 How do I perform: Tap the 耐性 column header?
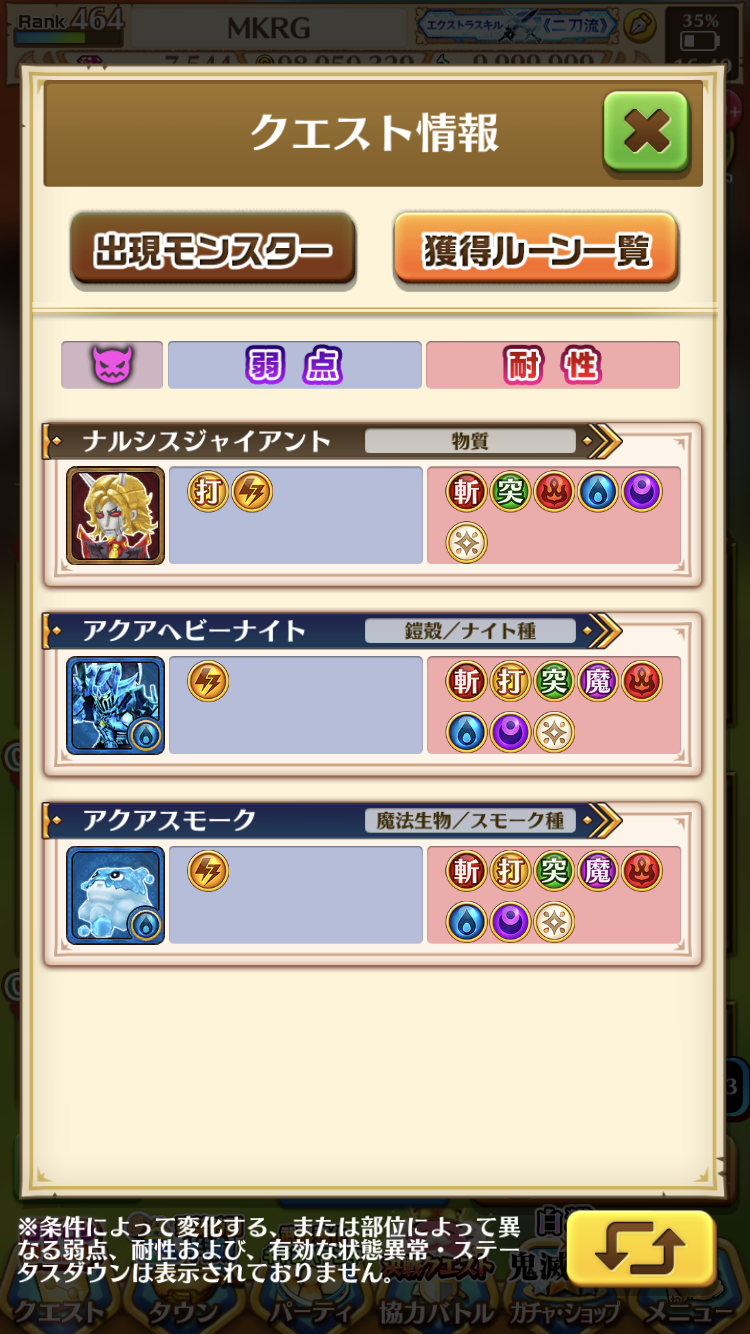click(553, 365)
